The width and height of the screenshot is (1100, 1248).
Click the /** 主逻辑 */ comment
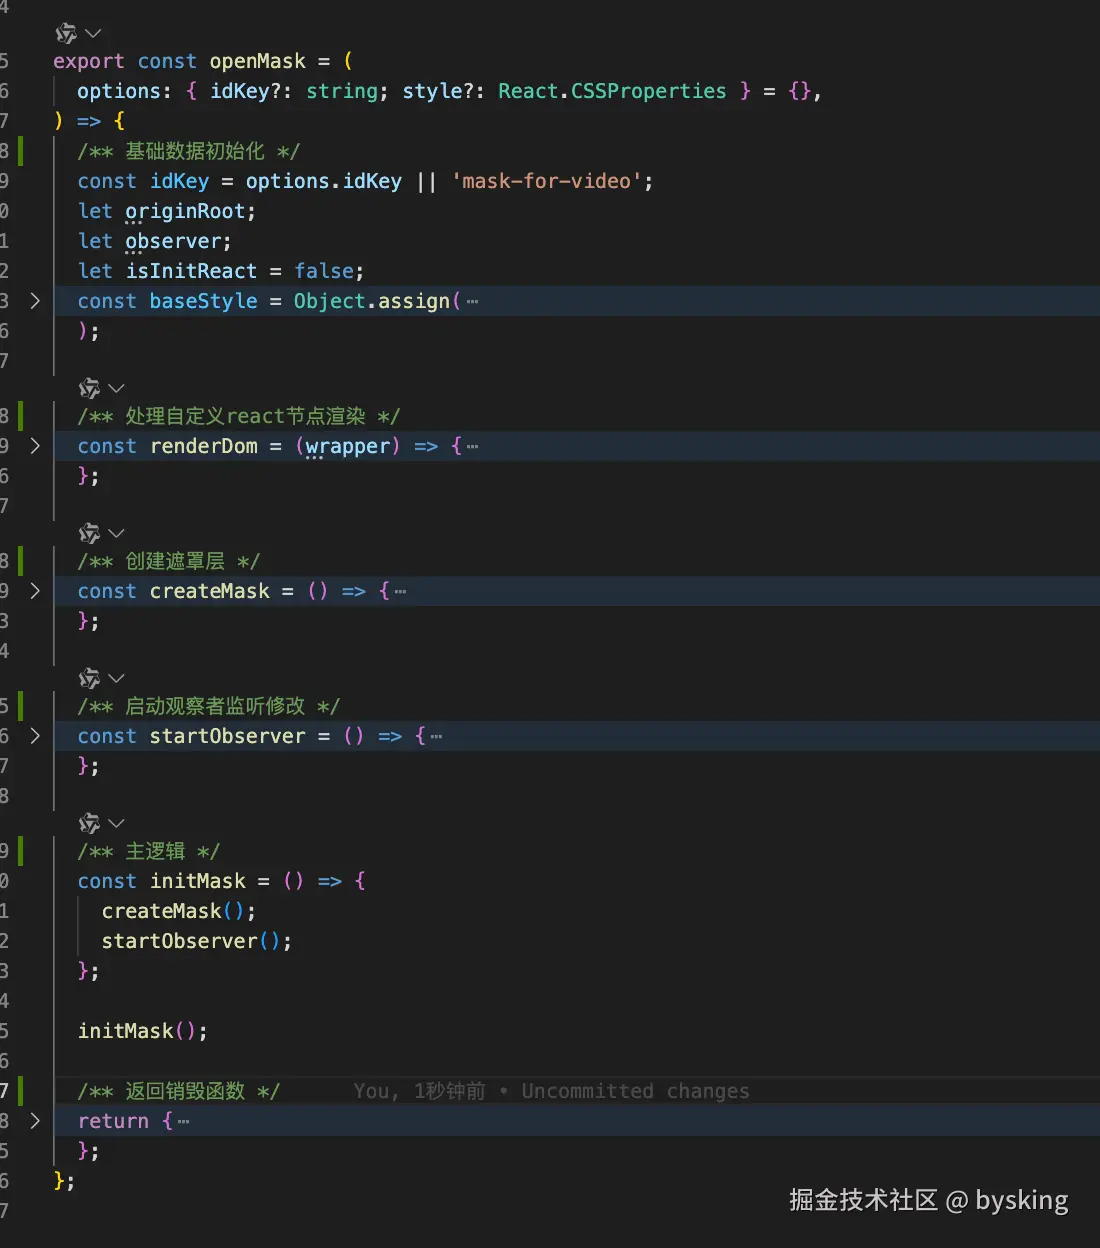(149, 851)
